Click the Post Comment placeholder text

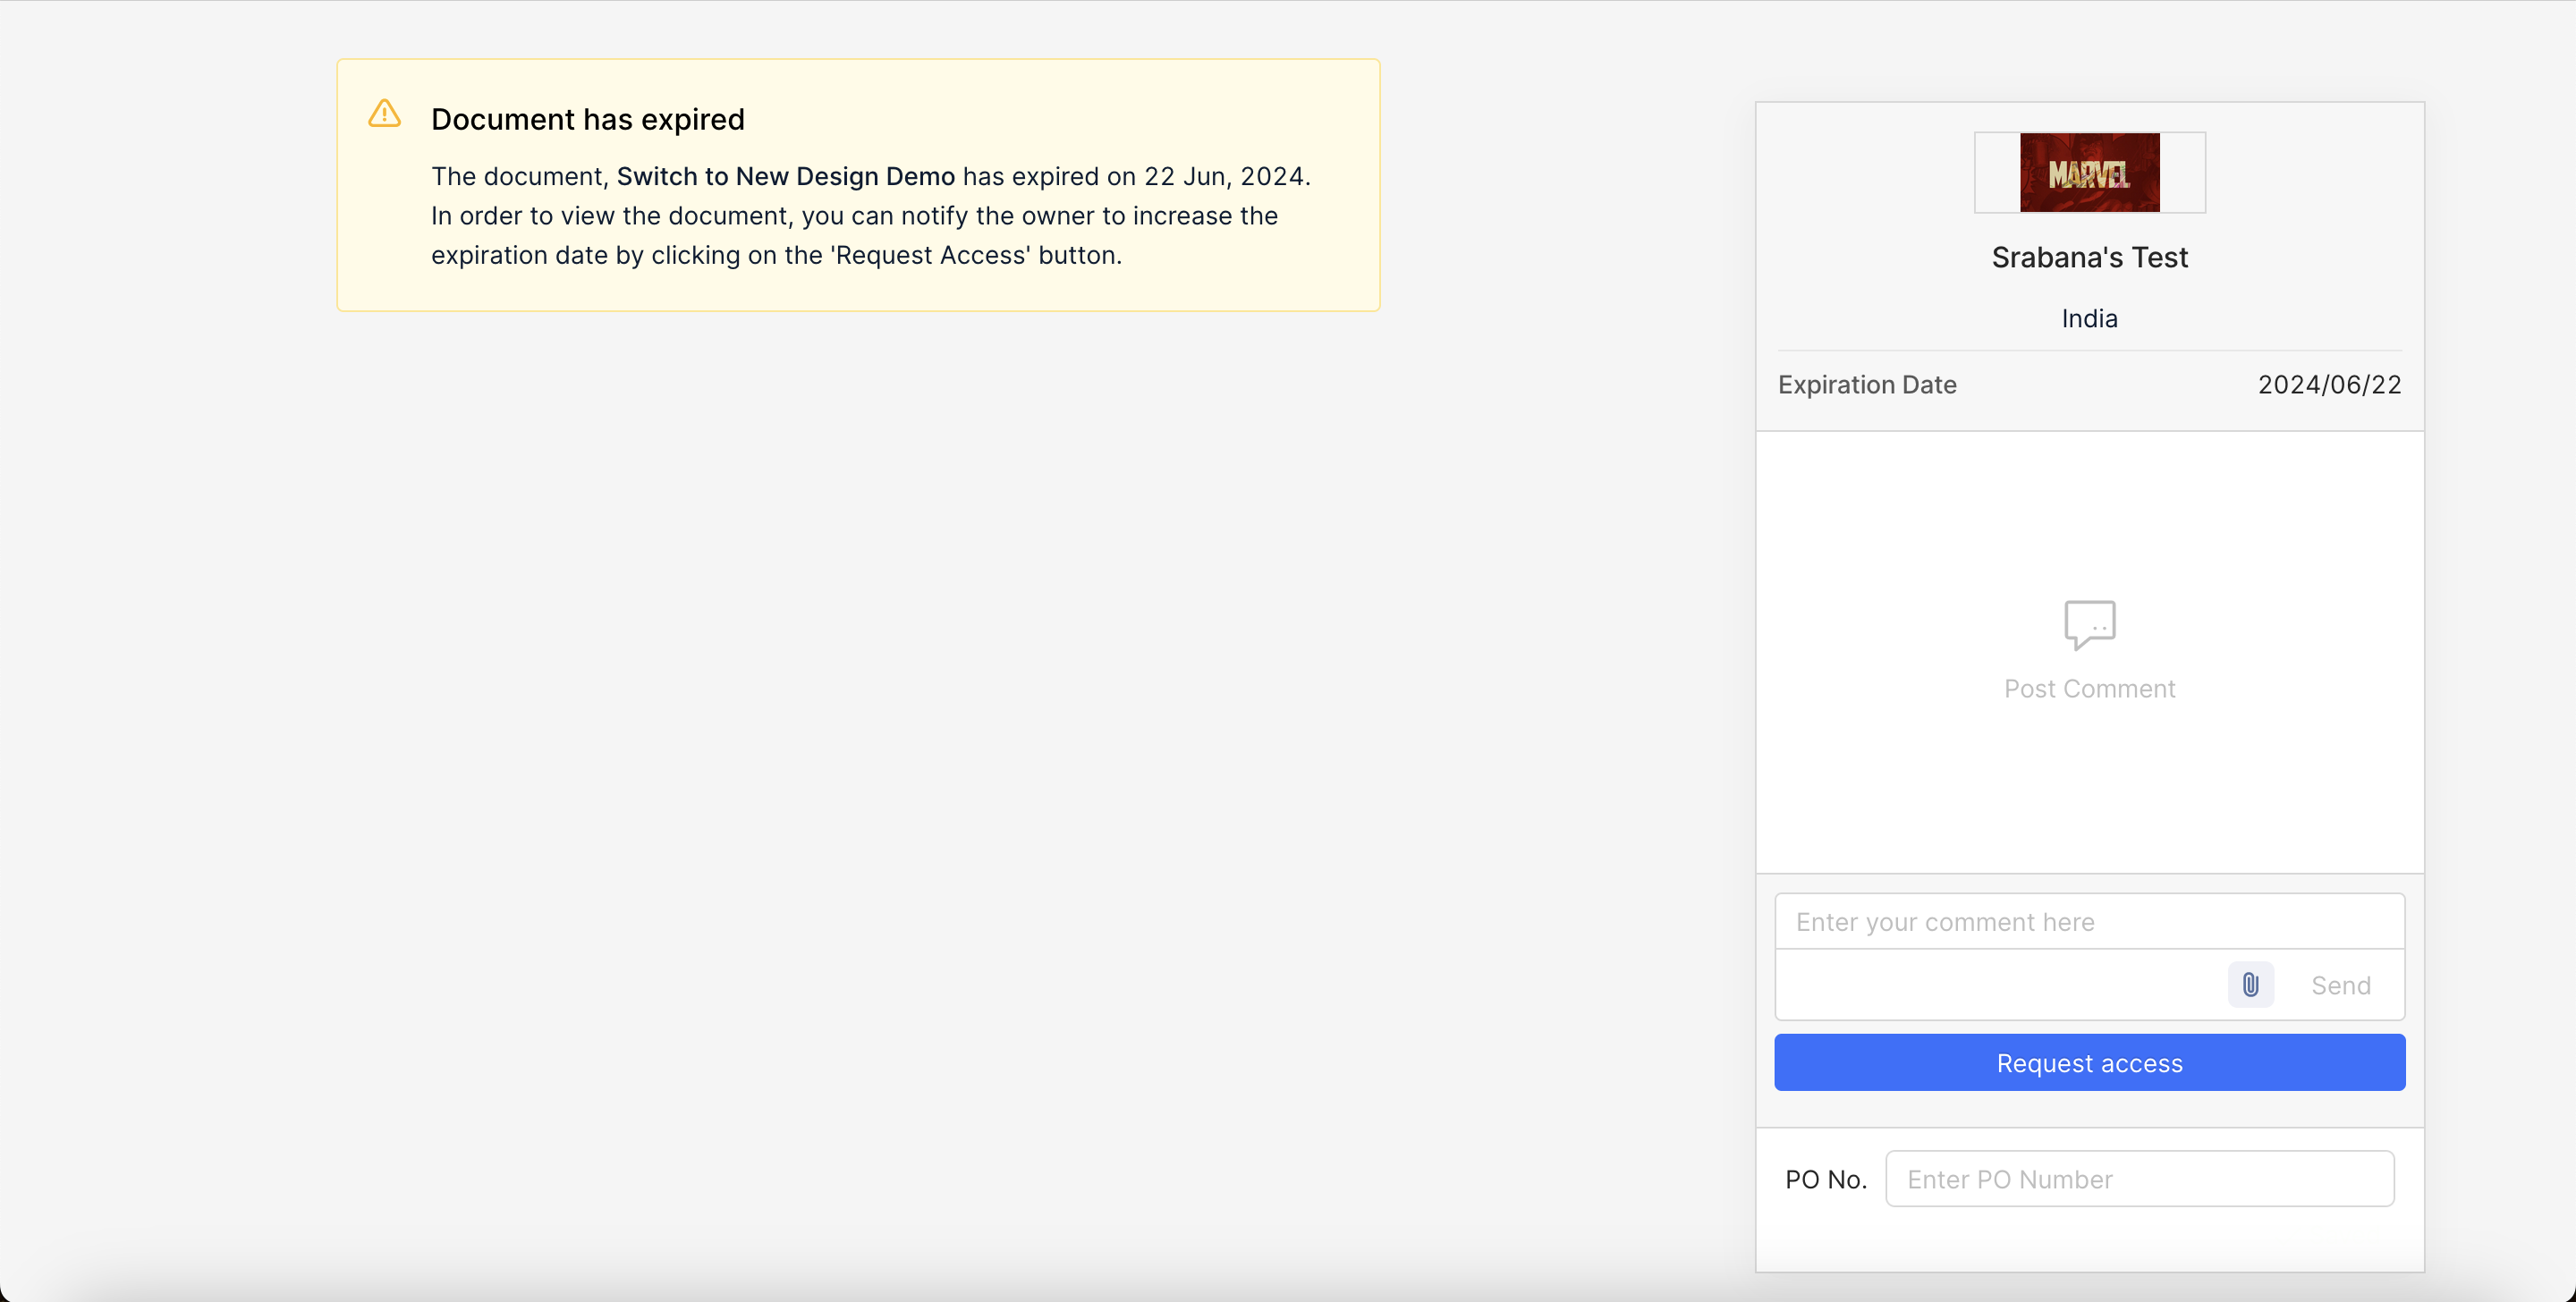tap(2089, 689)
